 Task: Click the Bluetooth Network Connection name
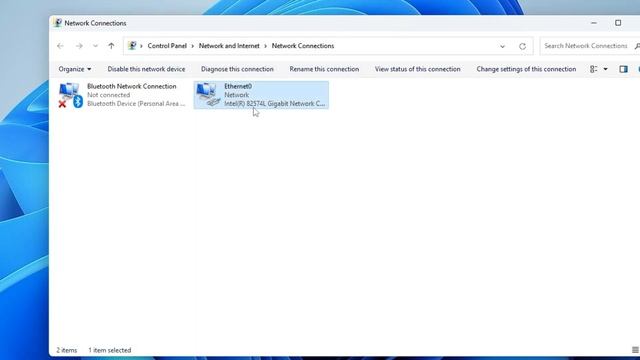(x=131, y=86)
